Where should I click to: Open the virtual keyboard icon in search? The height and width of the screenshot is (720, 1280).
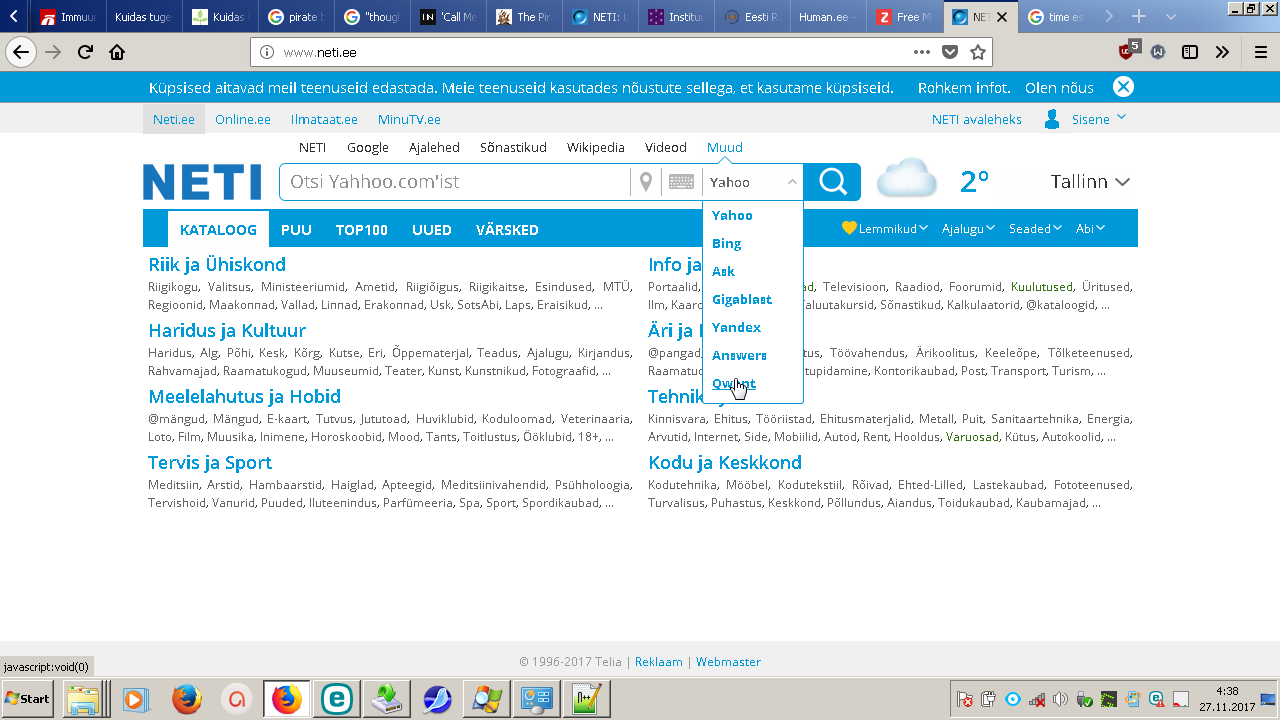tap(681, 182)
